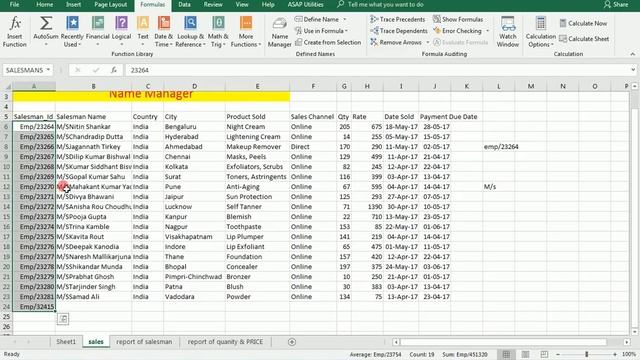Switch to the Home tab
The width and height of the screenshot is (640, 360).
(x=44, y=4)
